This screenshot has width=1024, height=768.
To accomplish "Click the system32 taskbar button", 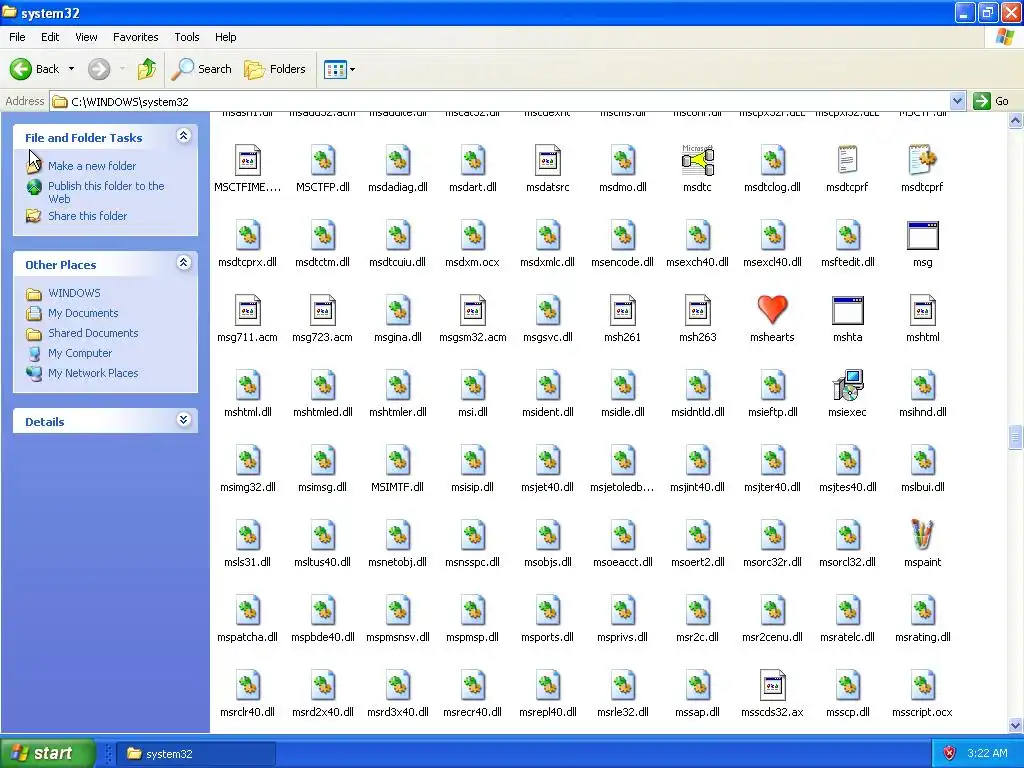I will click(x=196, y=754).
